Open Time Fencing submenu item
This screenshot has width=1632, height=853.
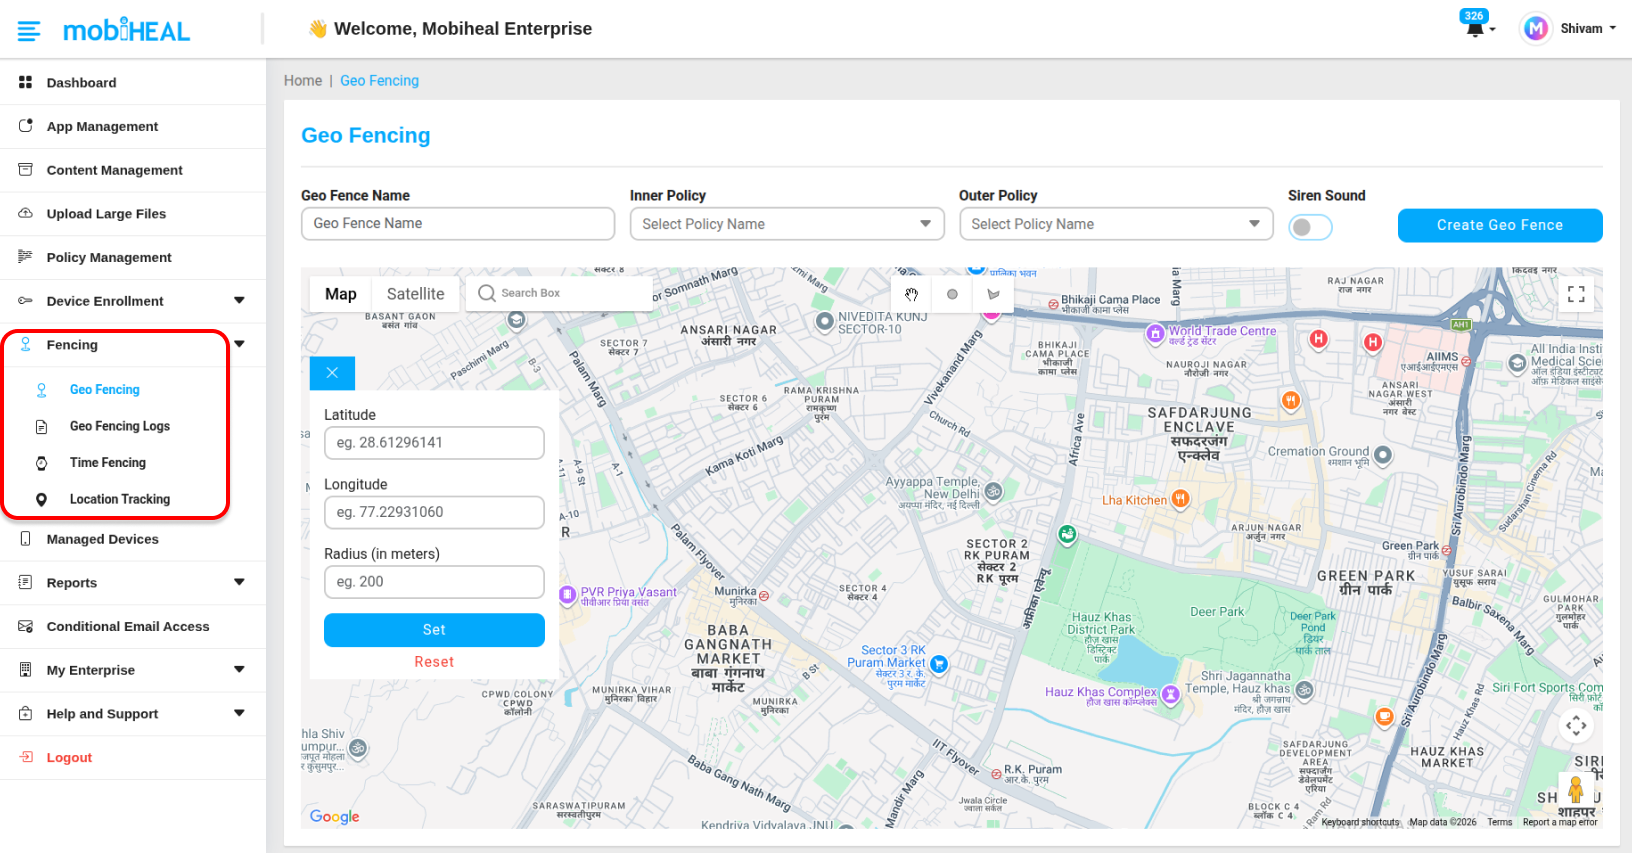point(108,463)
